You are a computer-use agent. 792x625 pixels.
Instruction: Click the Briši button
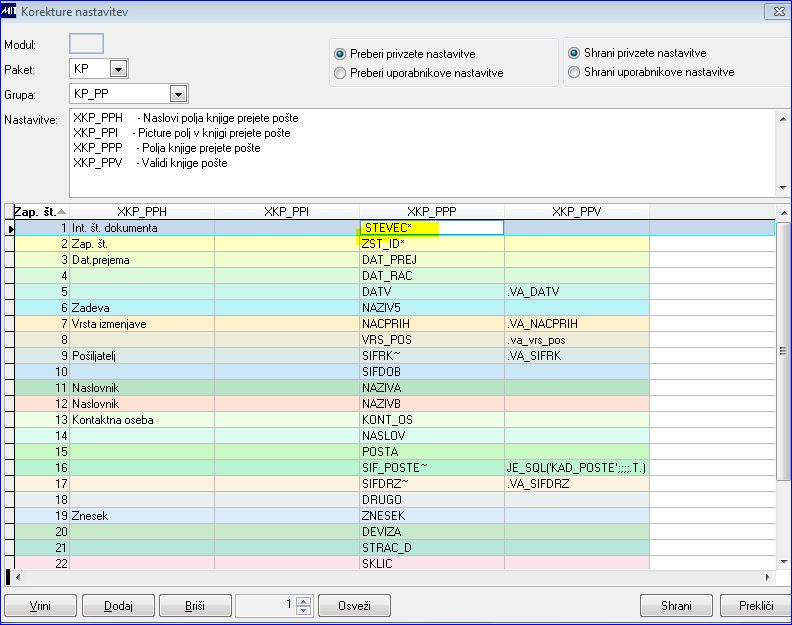[x=193, y=606]
